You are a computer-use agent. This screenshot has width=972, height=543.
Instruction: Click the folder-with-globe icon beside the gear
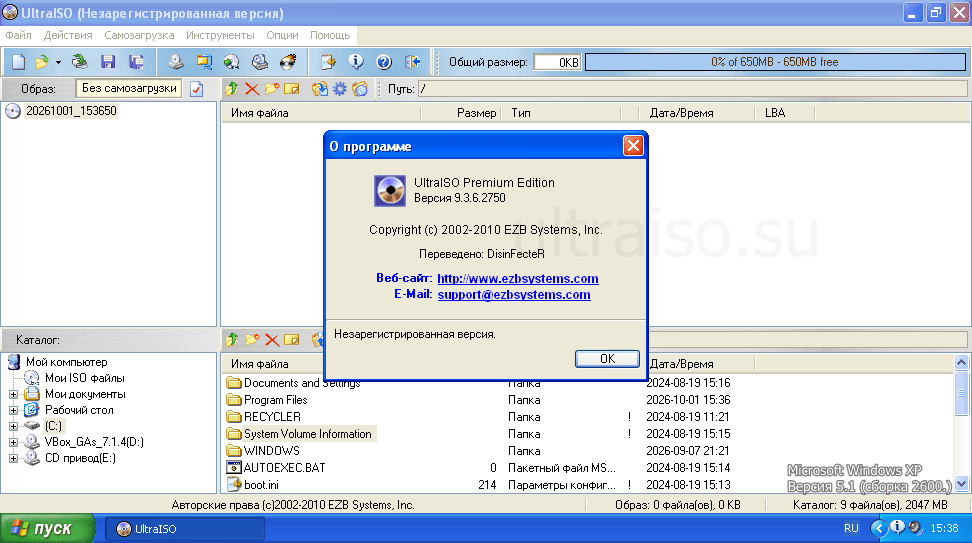tap(360, 89)
